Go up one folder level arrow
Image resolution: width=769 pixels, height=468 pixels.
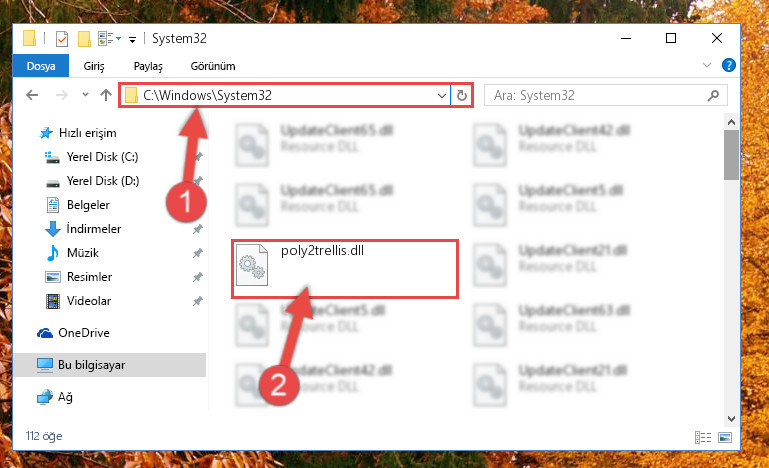[x=106, y=95]
